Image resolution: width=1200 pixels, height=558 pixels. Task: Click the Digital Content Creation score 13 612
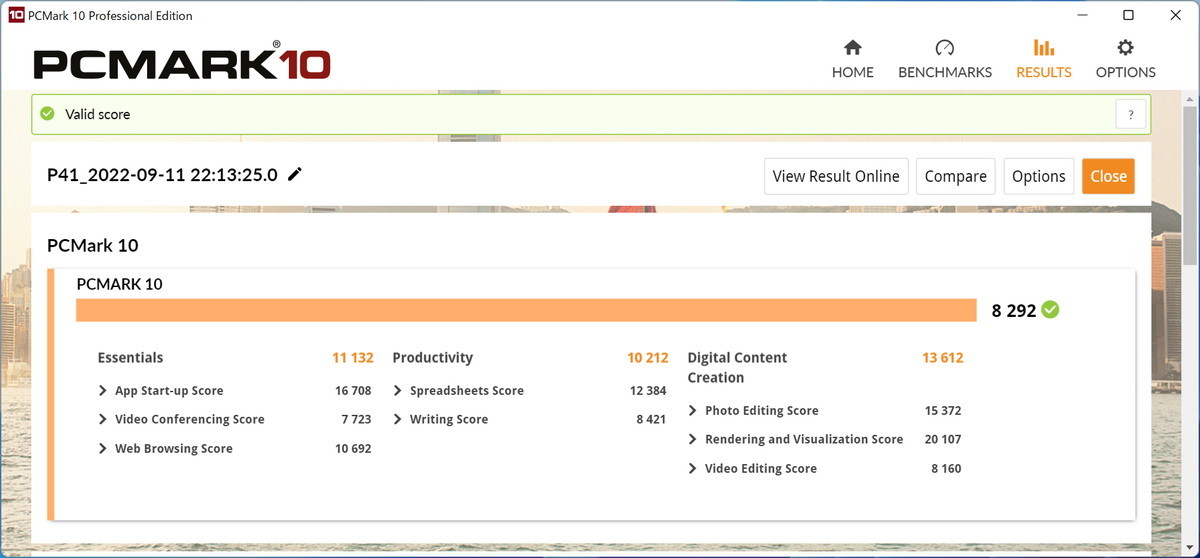coord(942,358)
